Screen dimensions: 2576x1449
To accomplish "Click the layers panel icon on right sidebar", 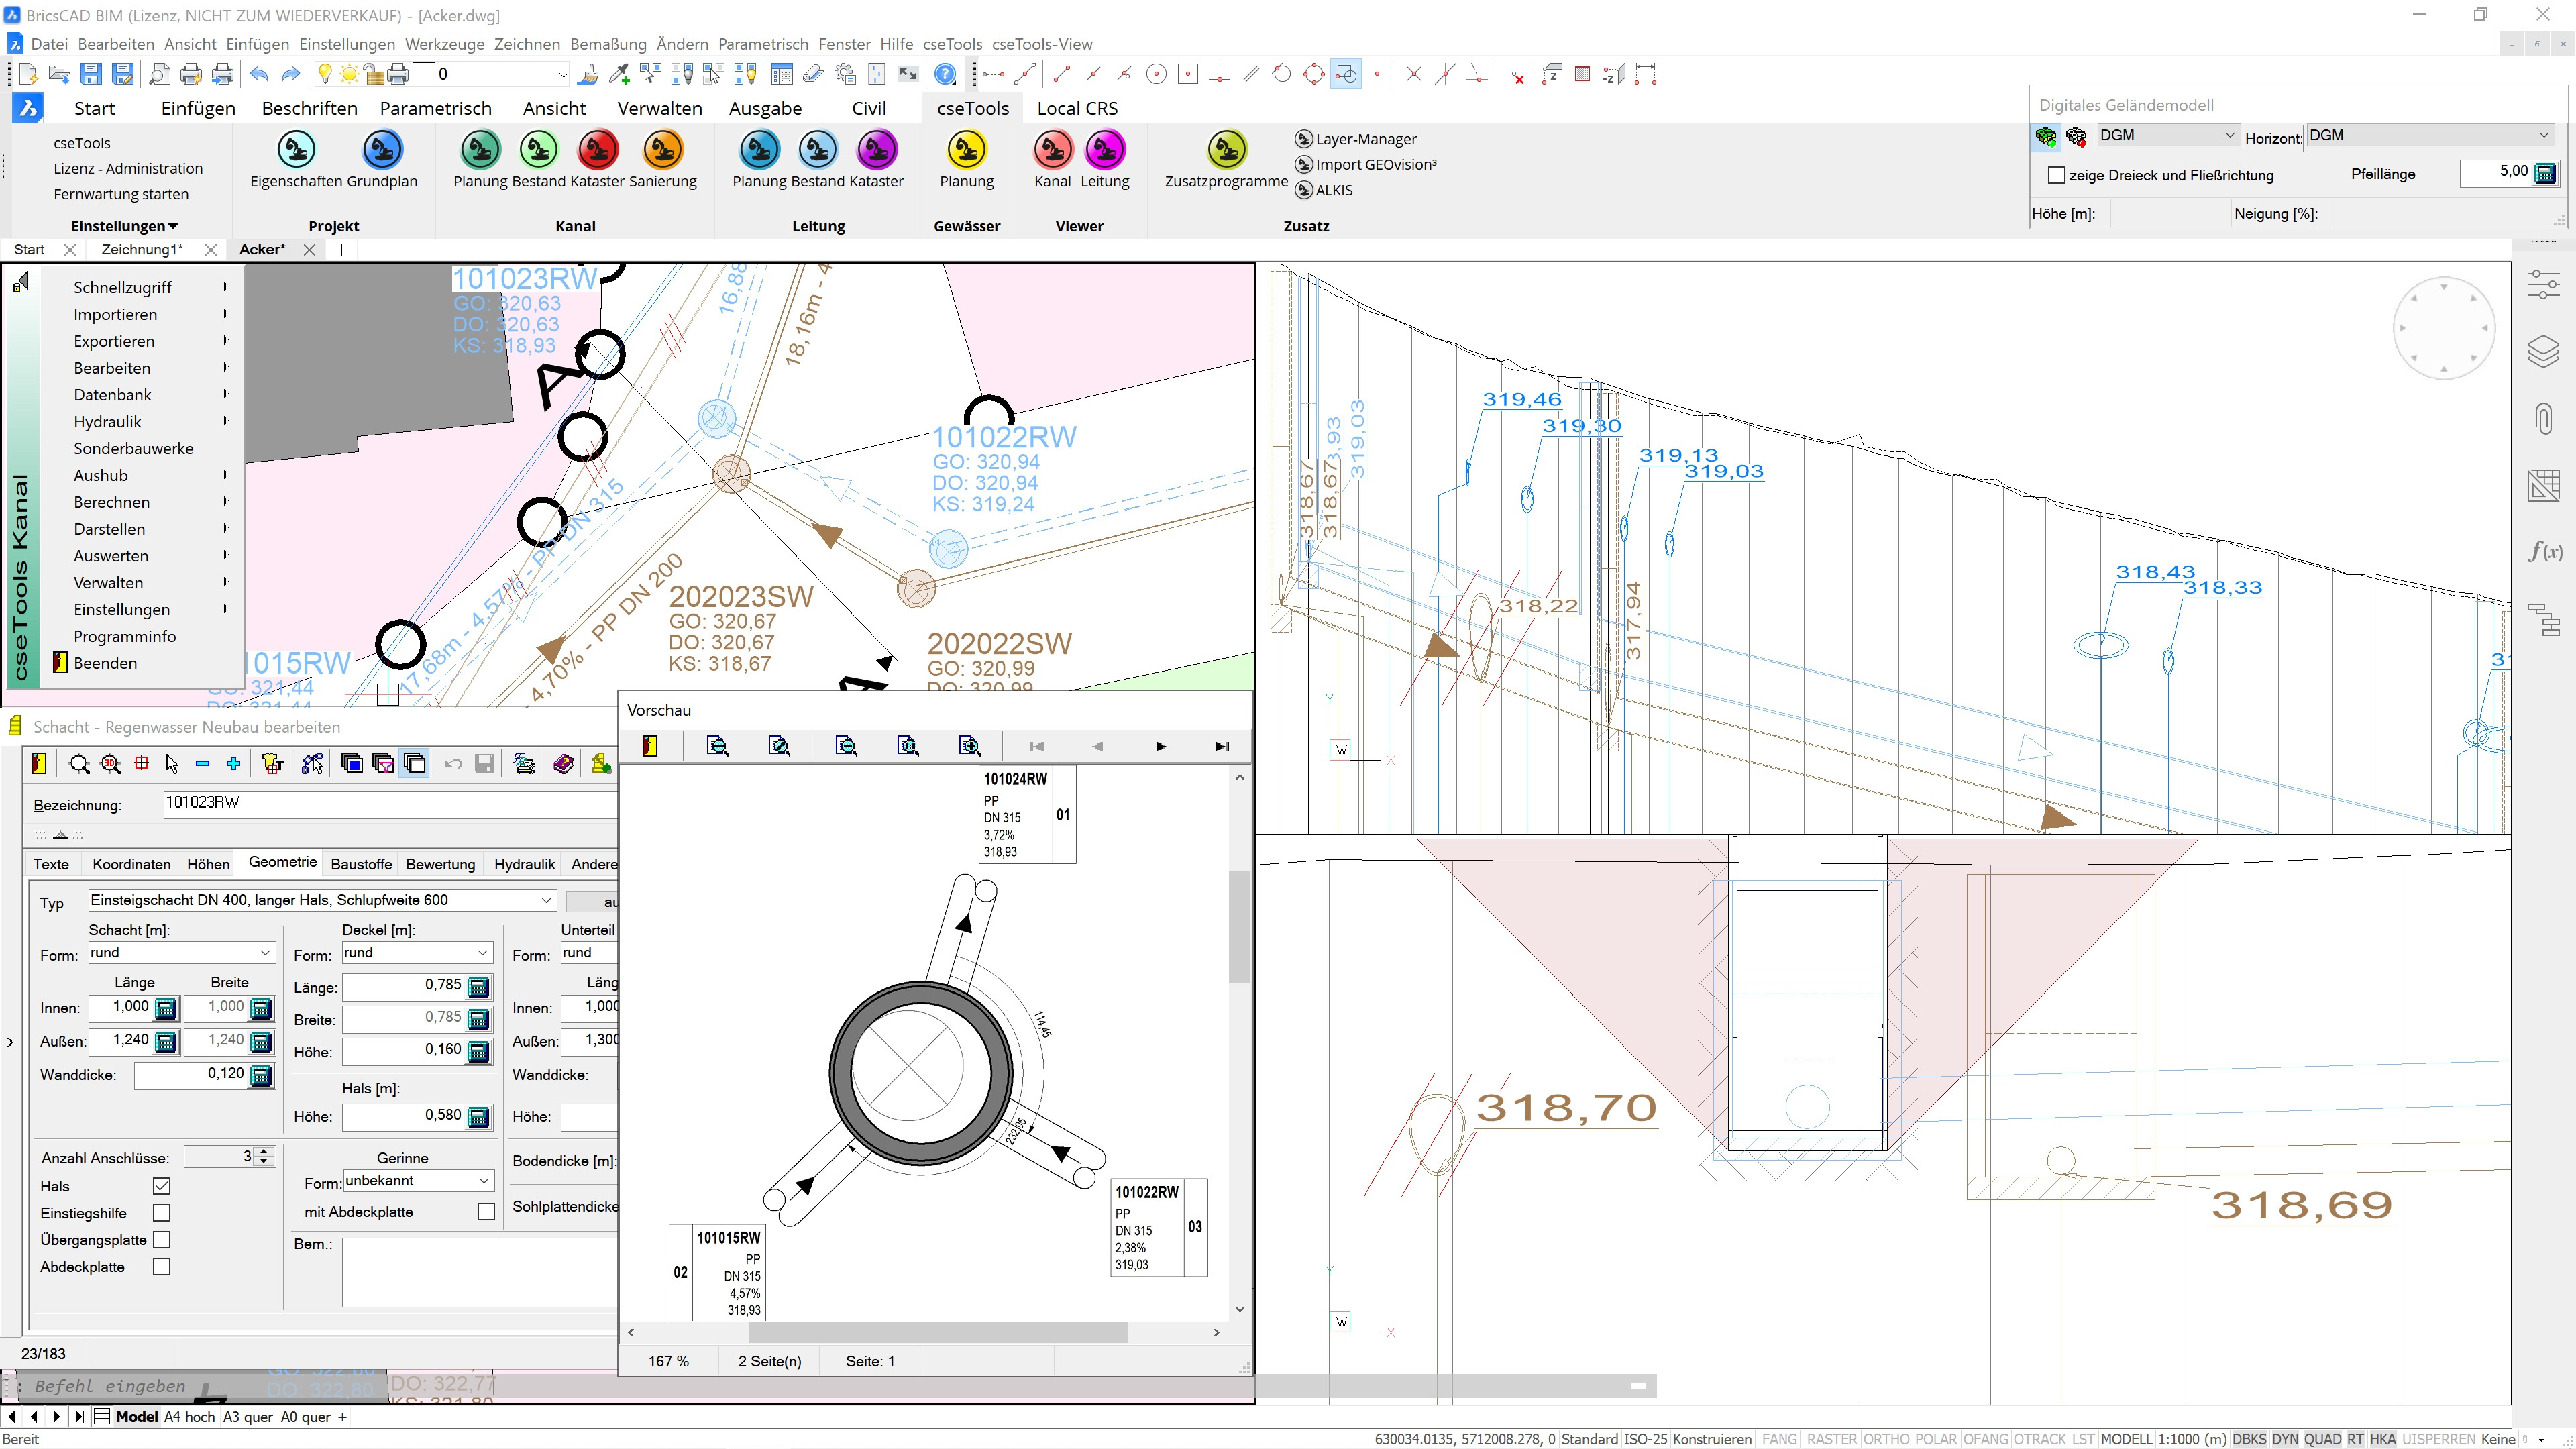I will (x=2543, y=352).
